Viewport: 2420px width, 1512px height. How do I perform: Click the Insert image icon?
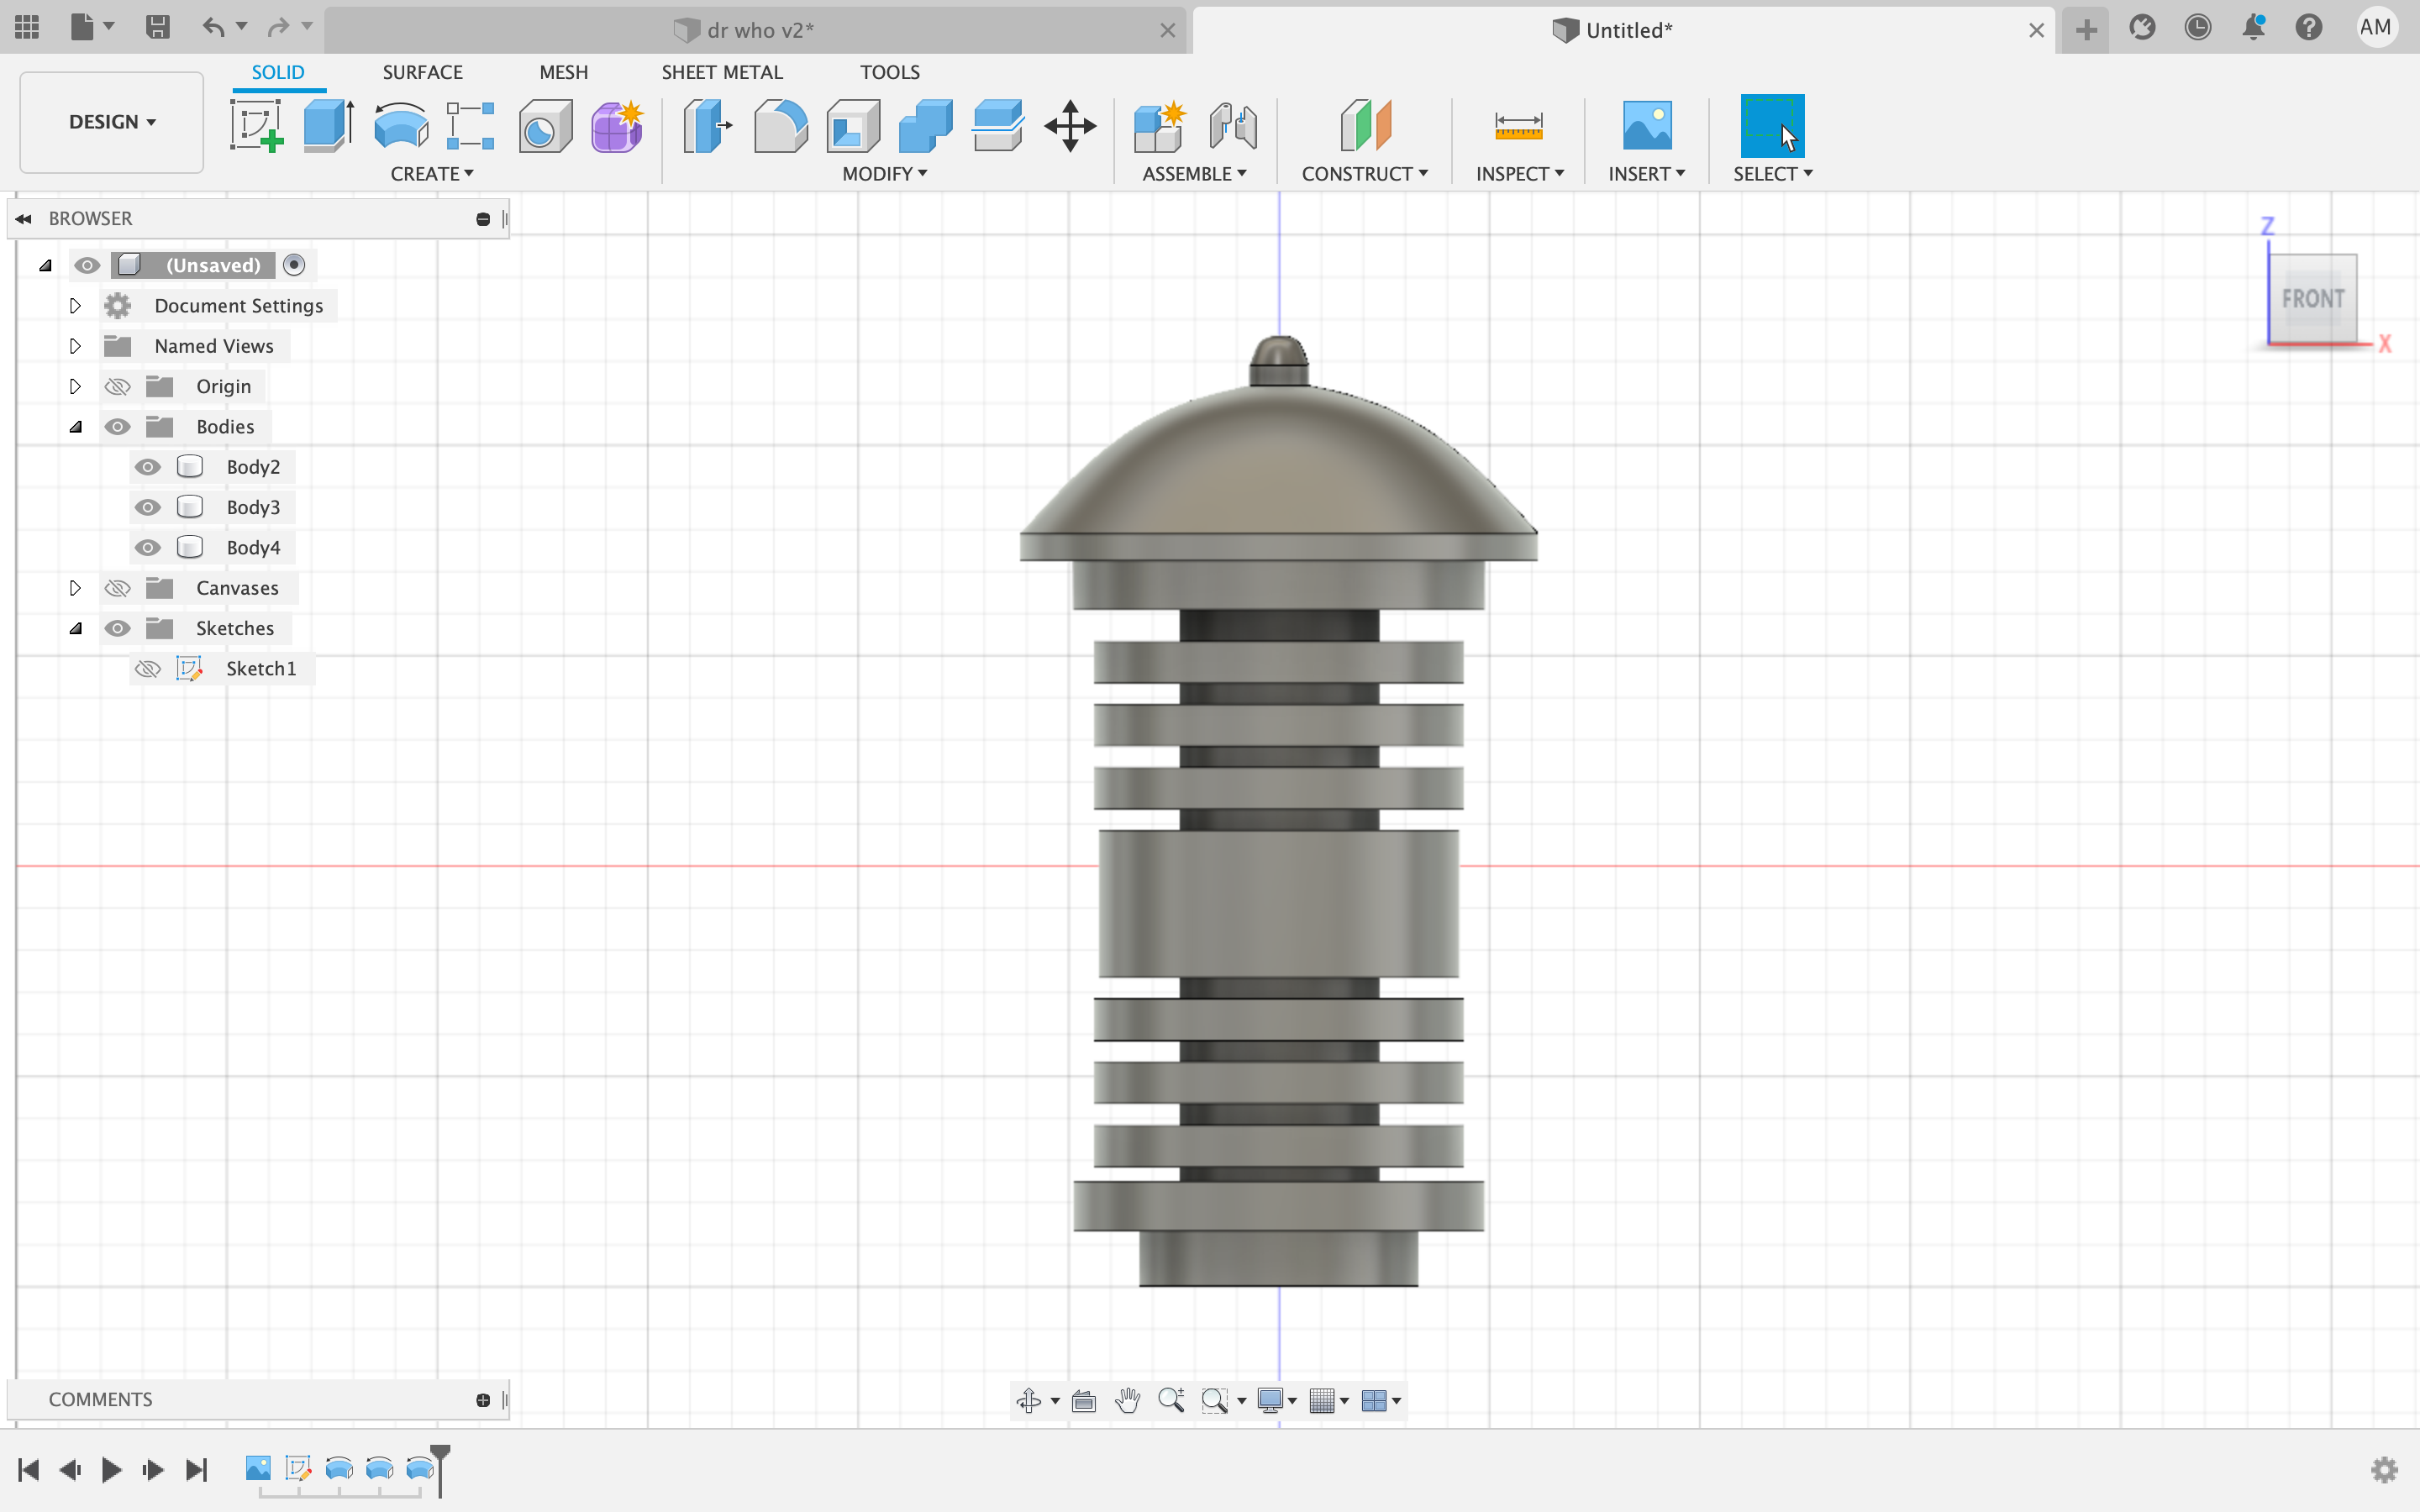tap(1647, 126)
